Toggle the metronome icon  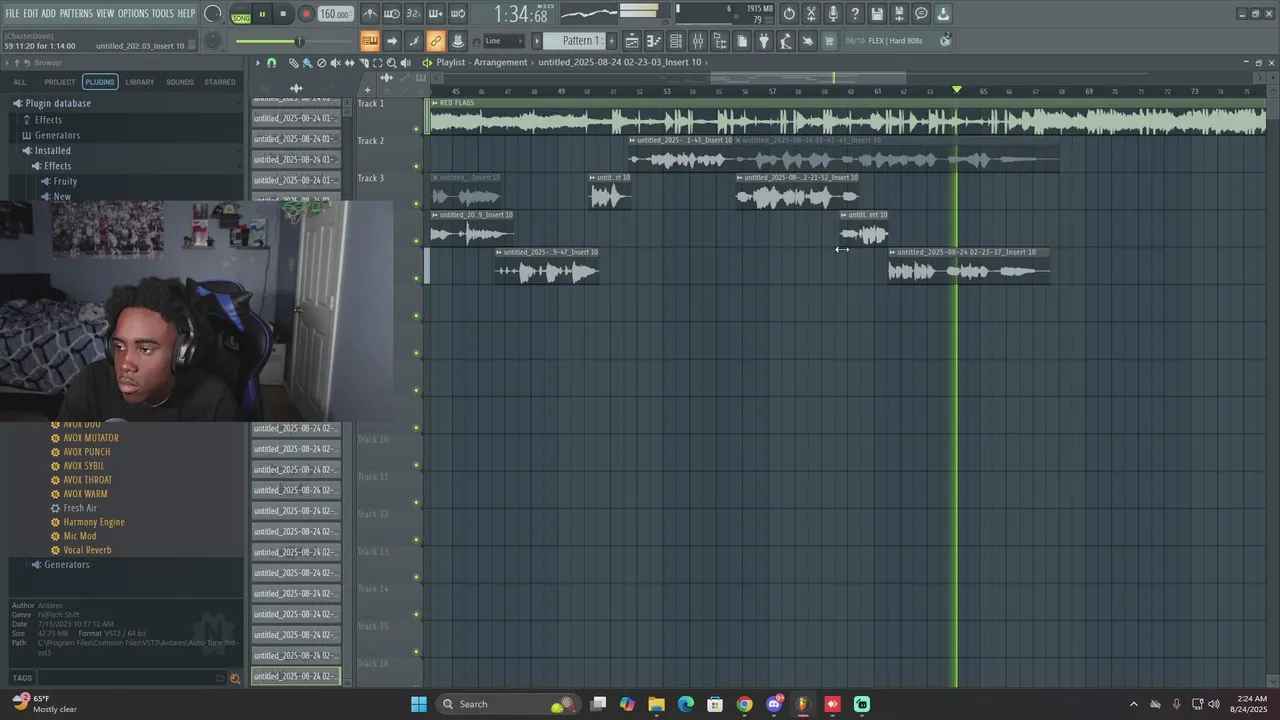click(x=370, y=14)
